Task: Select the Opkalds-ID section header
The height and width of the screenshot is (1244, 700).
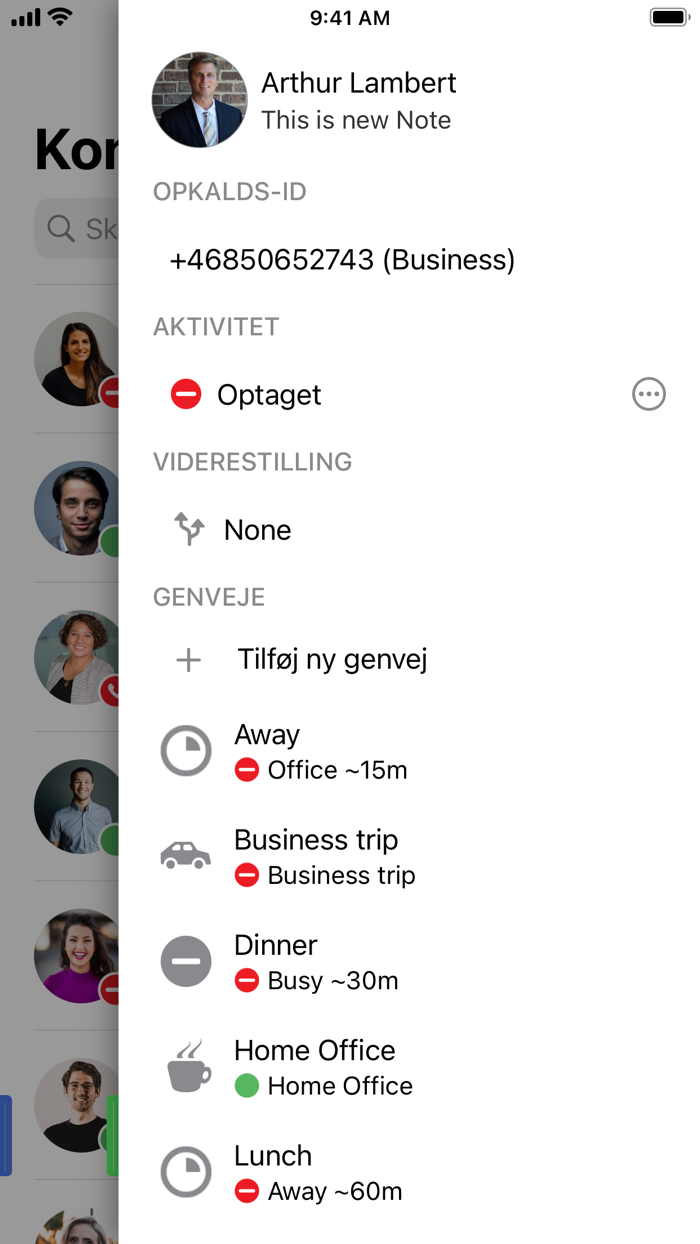Action: click(229, 192)
